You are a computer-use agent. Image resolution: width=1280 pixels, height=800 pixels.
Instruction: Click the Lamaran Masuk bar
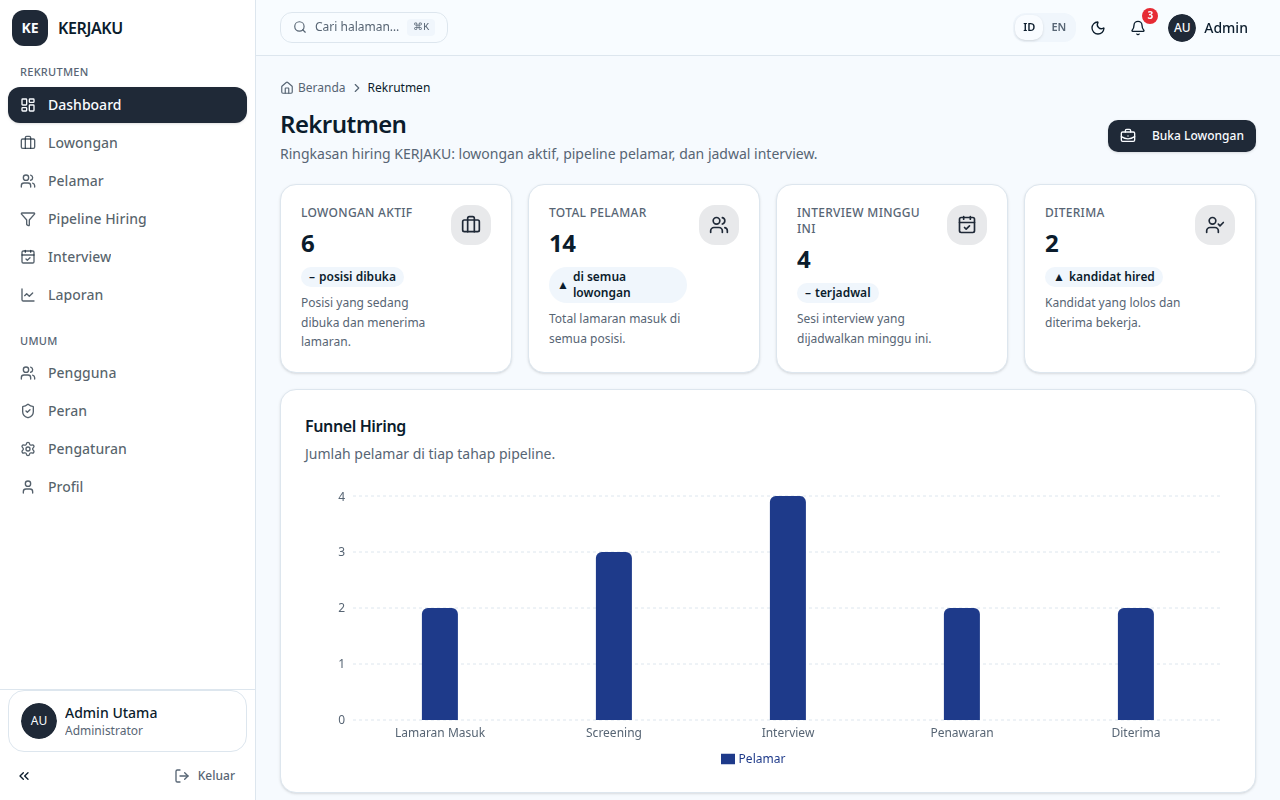(440, 664)
